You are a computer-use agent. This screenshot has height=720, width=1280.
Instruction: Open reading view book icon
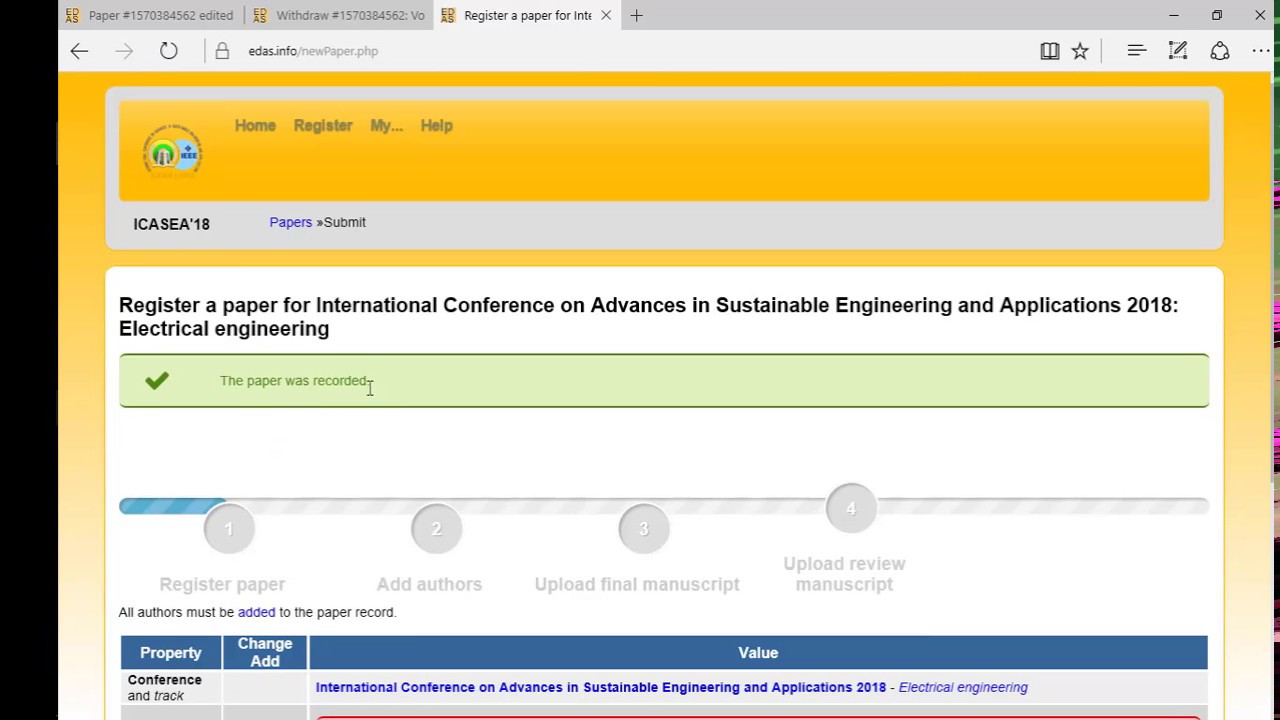(1050, 51)
